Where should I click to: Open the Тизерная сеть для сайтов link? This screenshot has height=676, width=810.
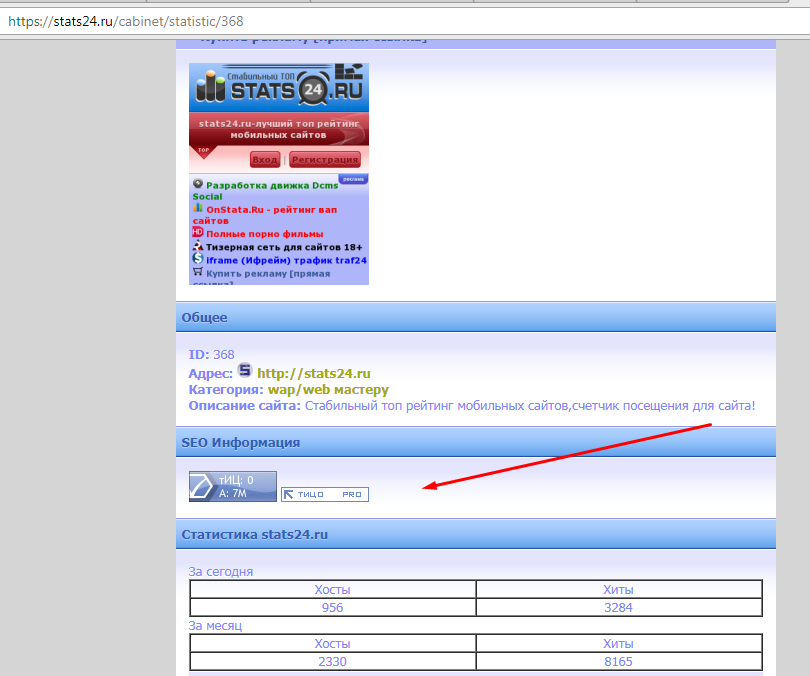coord(284,247)
